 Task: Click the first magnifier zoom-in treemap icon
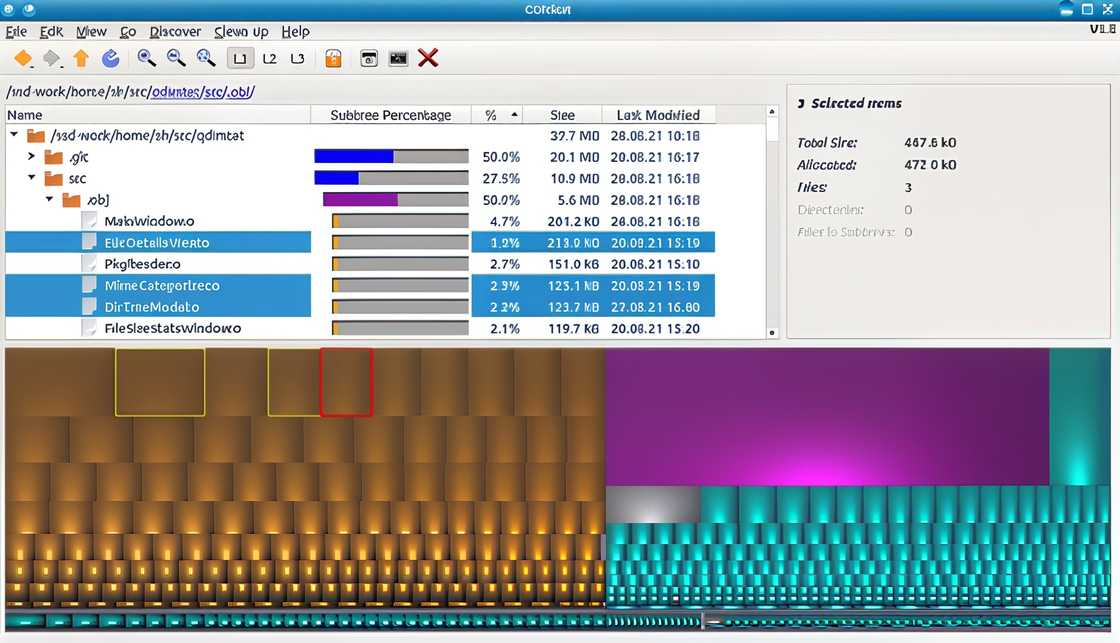[x=147, y=59]
